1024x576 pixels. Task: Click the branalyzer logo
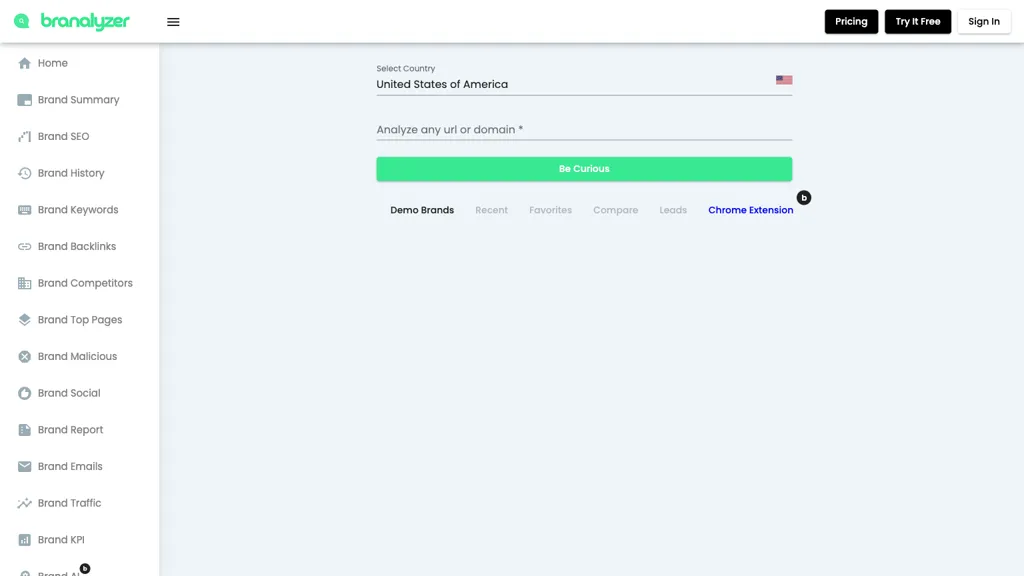click(72, 22)
